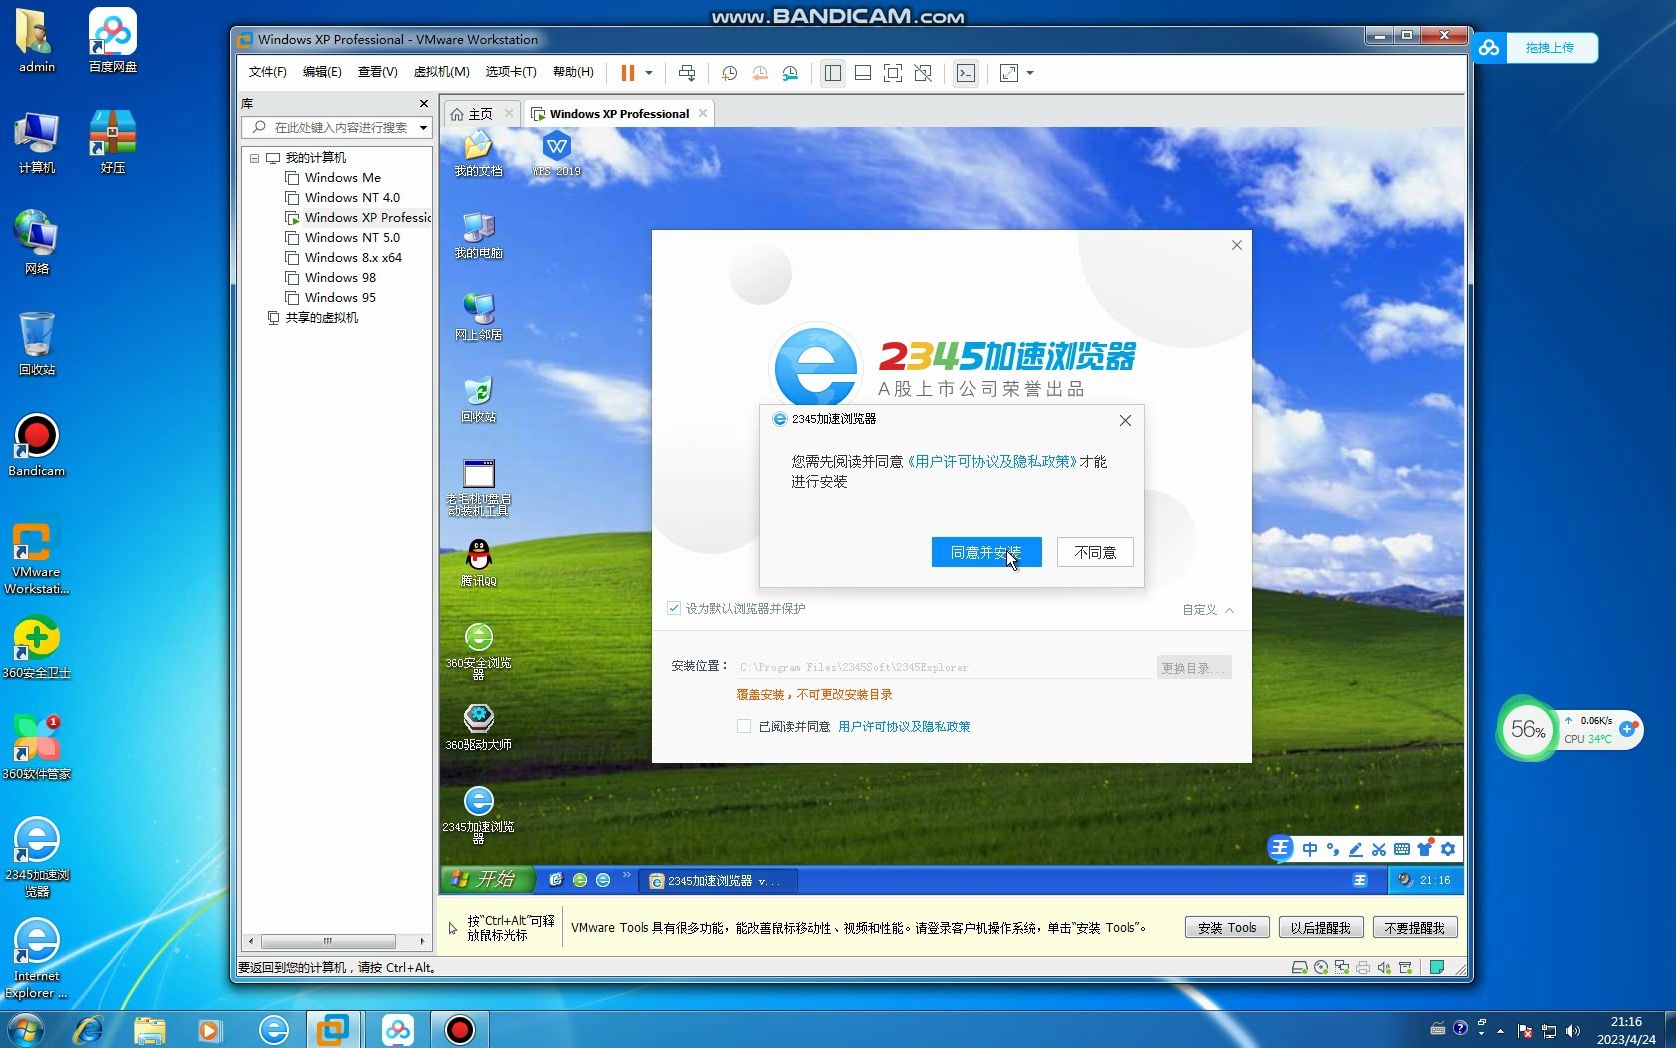Open the 帮助(H) menu
The width and height of the screenshot is (1676, 1048).
[573, 72]
